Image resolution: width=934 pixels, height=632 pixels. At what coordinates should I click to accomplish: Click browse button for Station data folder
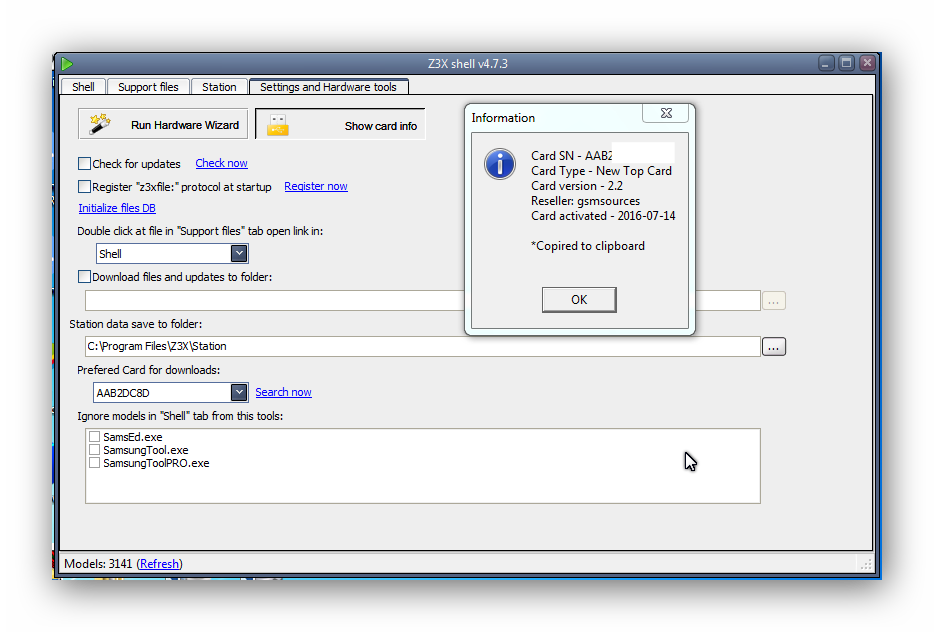coord(774,347)
